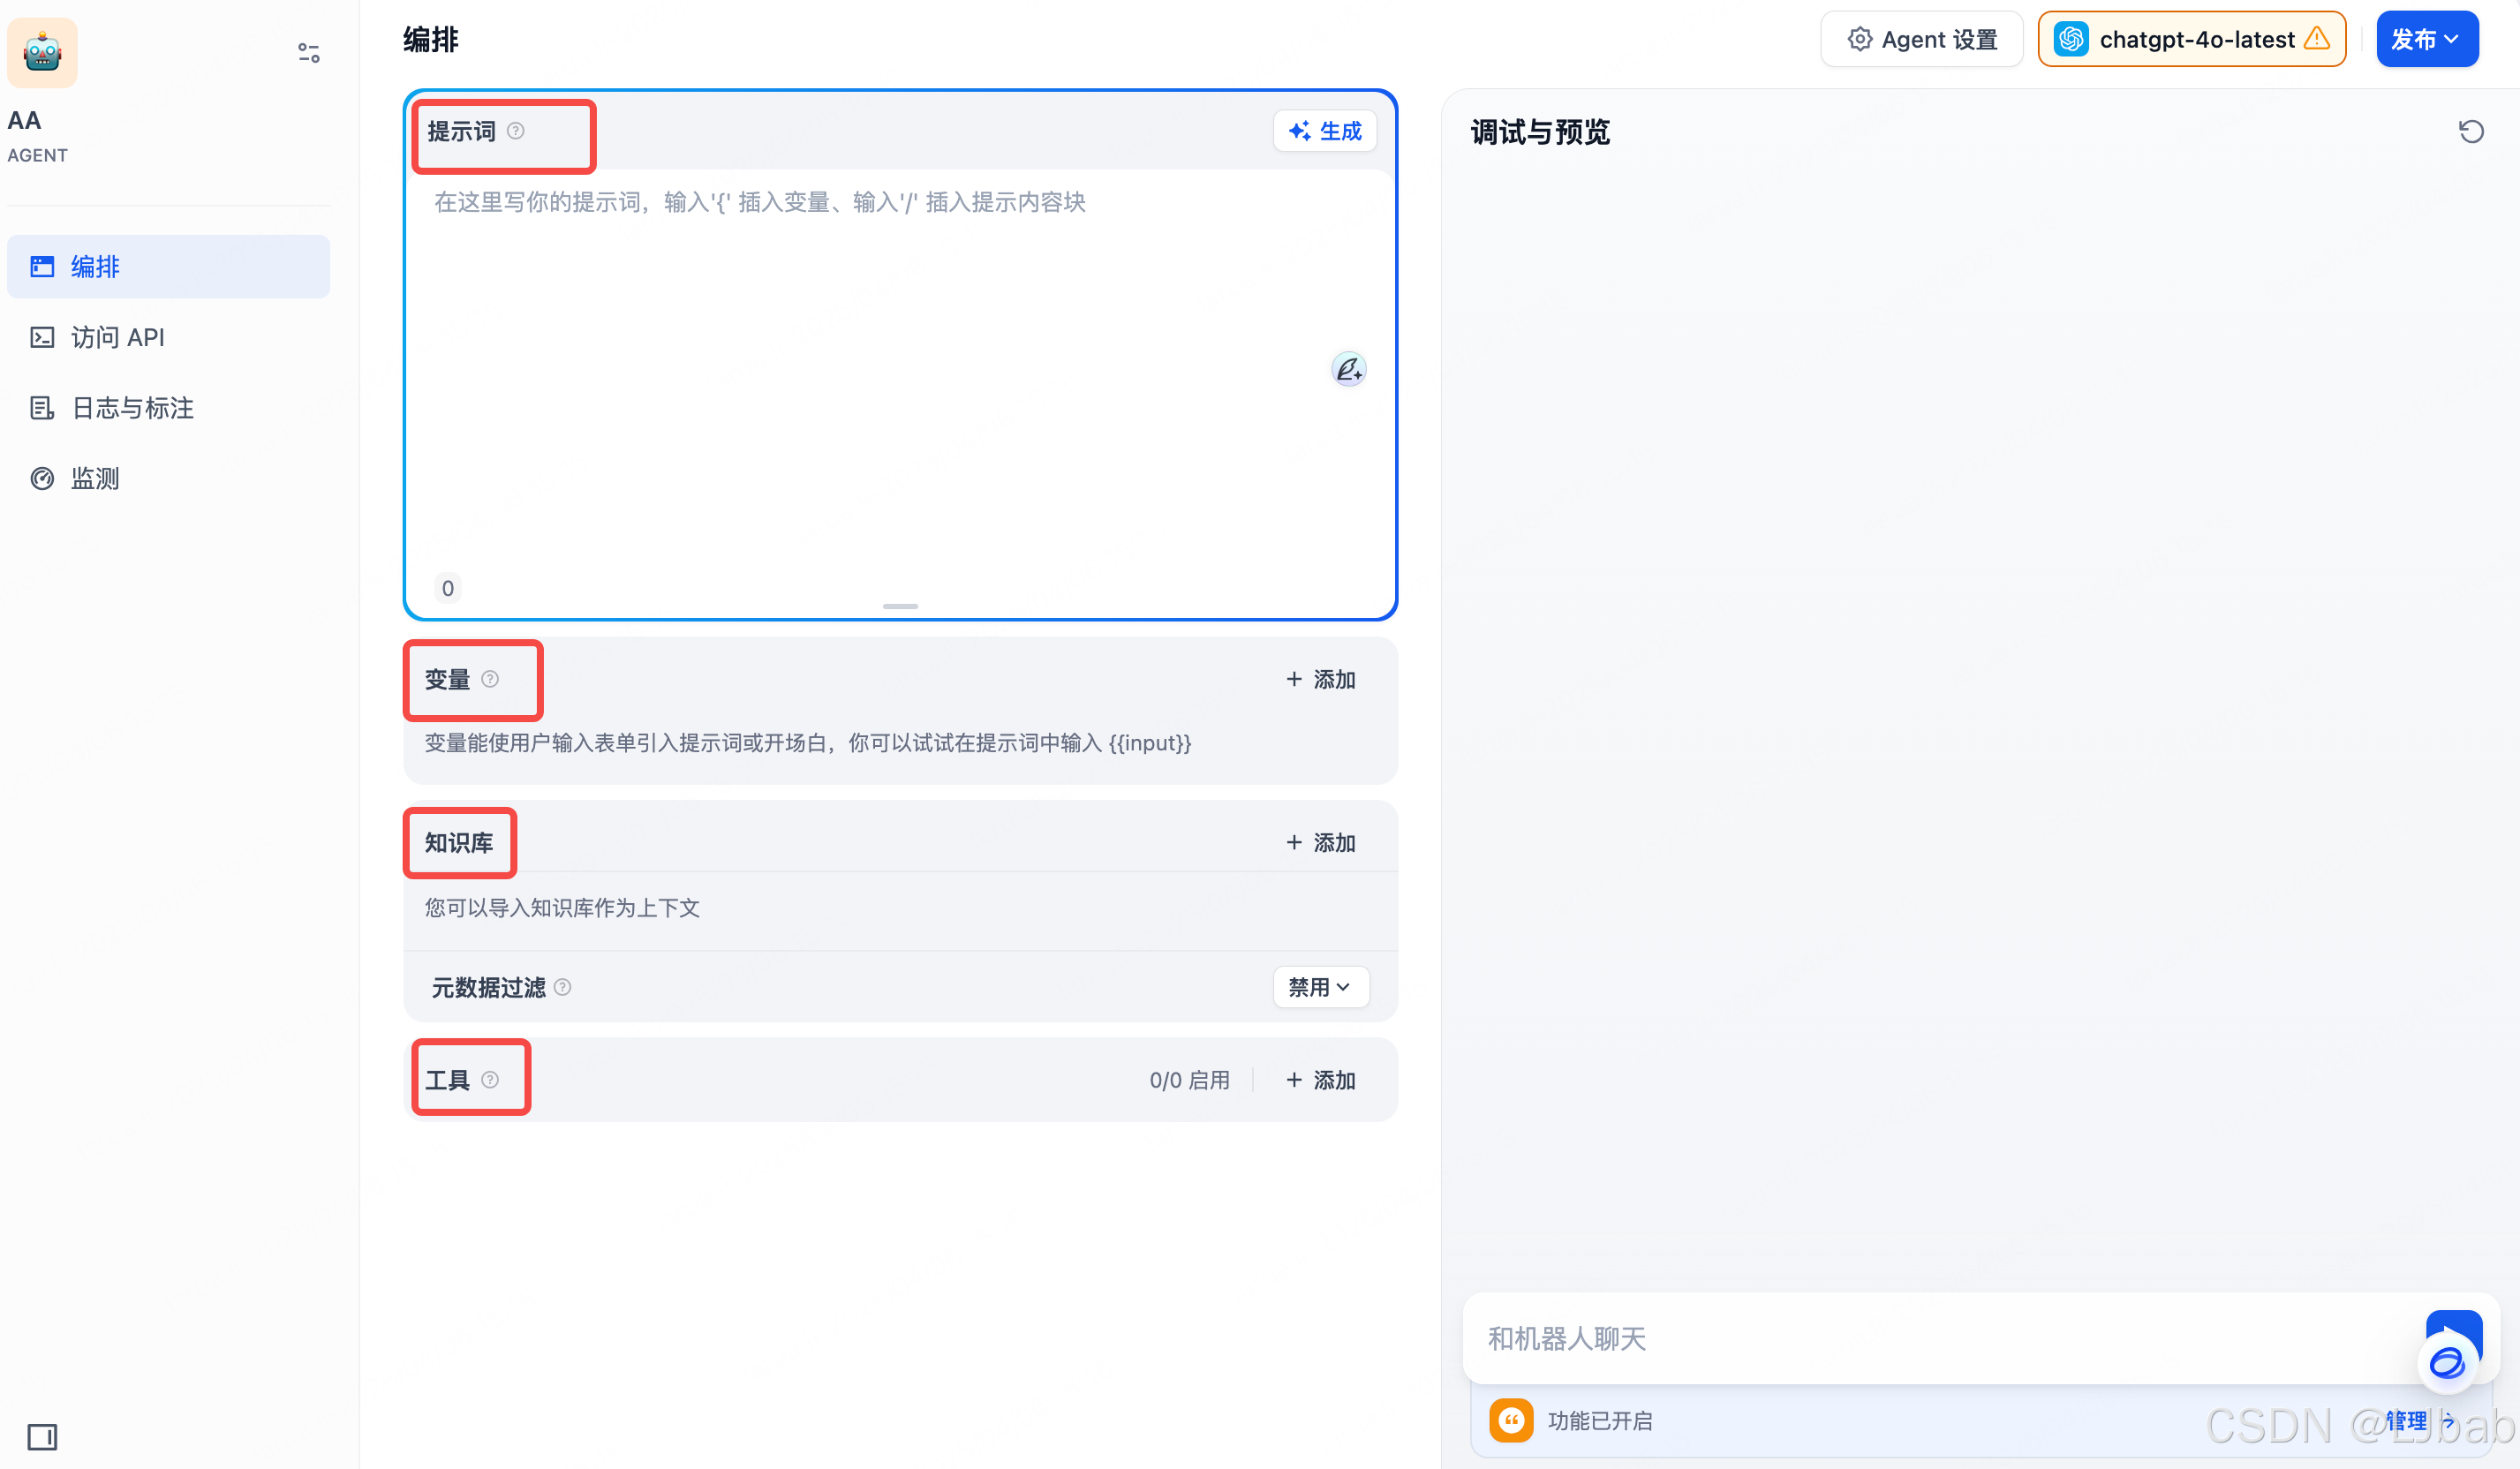2520x1469 pixels.
Task: Open the chatgpt-4o-latest model selector
Action: click(2191, 40)
